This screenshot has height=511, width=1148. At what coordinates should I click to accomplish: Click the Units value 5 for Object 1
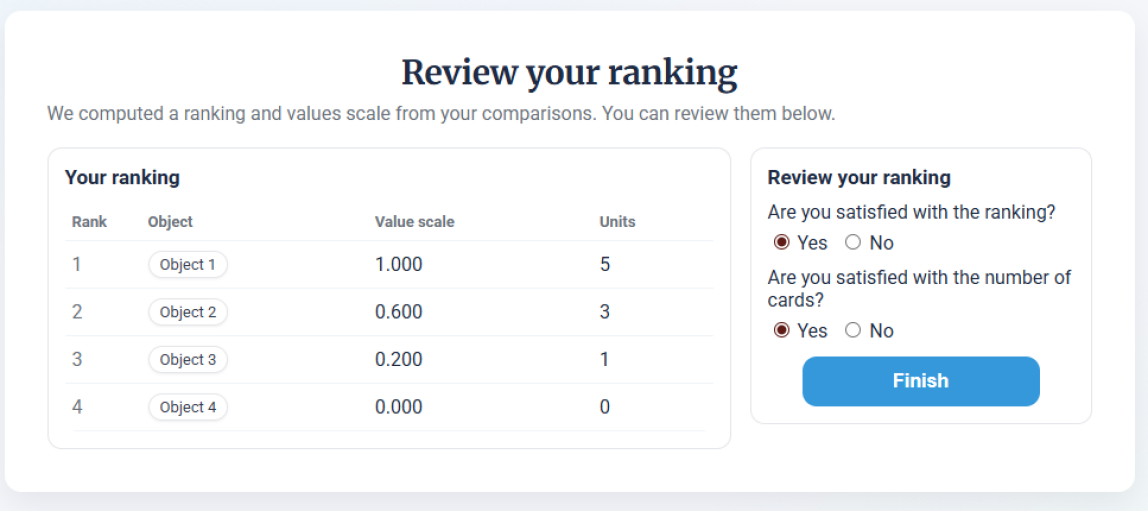605,265
